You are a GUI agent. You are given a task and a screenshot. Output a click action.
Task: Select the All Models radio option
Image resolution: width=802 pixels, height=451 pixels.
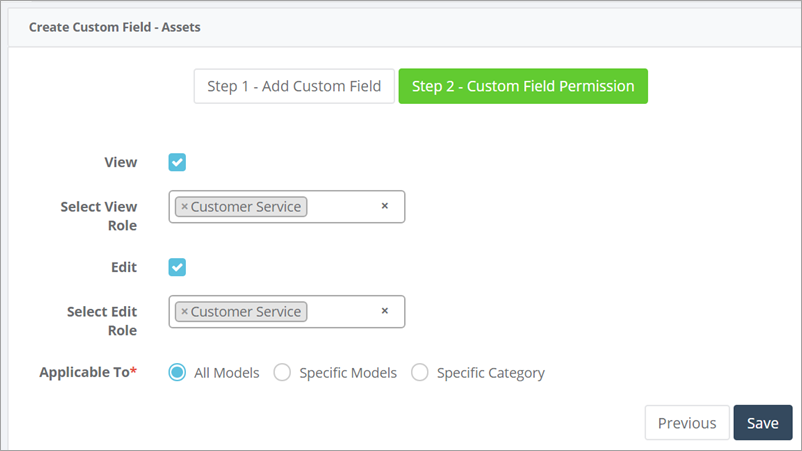coord(177,372)
